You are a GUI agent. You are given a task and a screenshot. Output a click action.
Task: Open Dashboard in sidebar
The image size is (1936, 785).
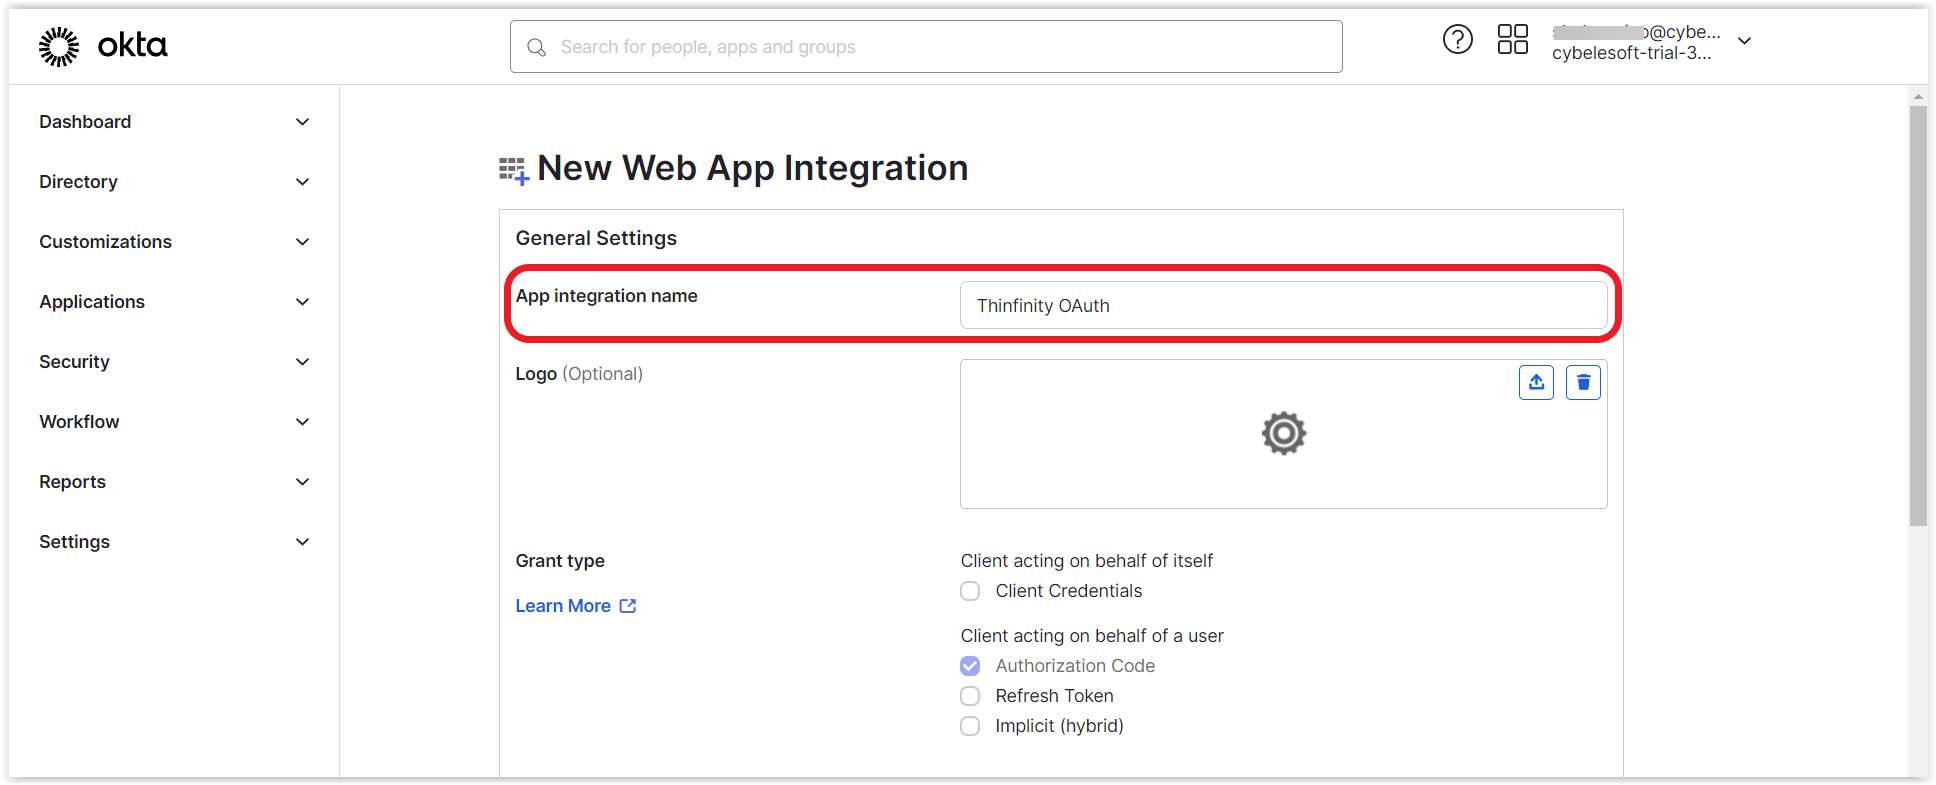coord(85,122)
